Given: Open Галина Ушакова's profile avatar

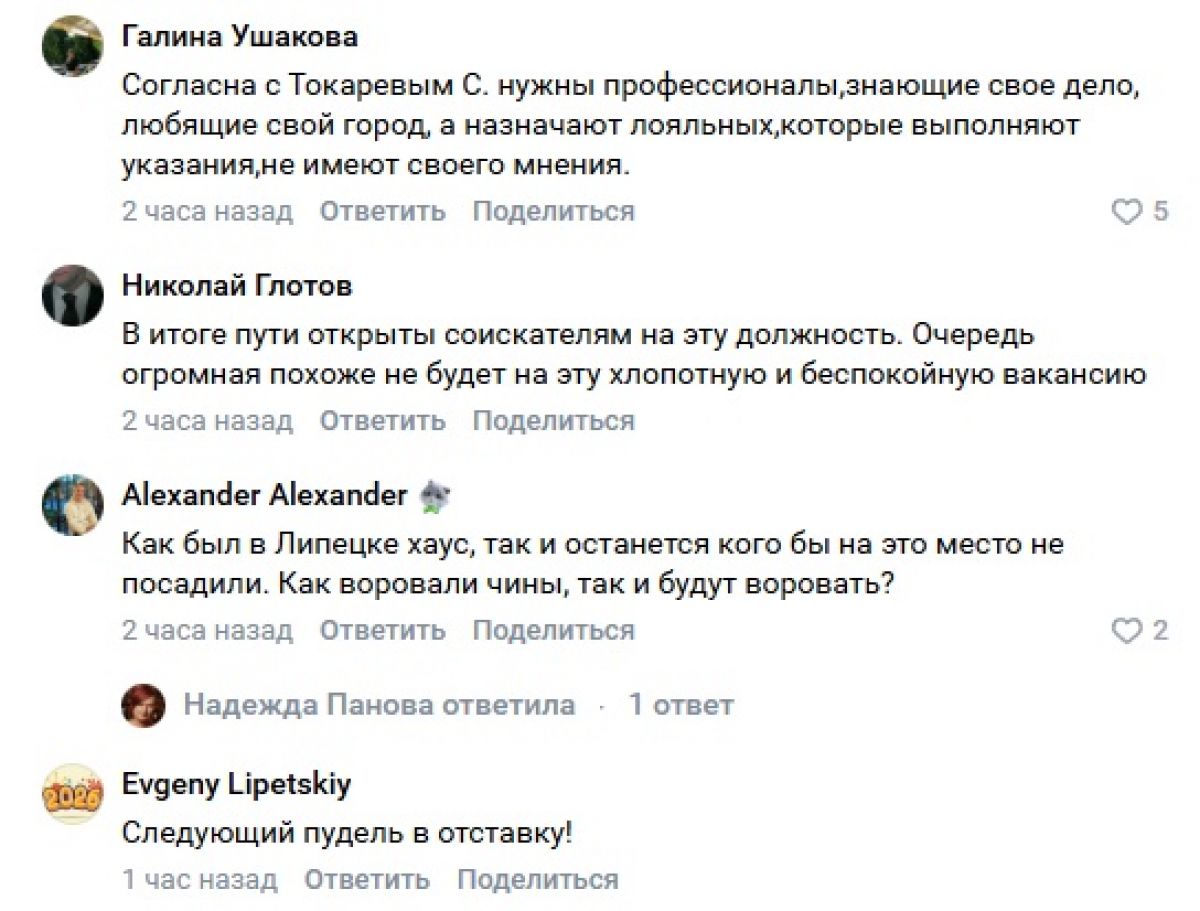Looking at the screenshot, I should [x=73, y=46].
